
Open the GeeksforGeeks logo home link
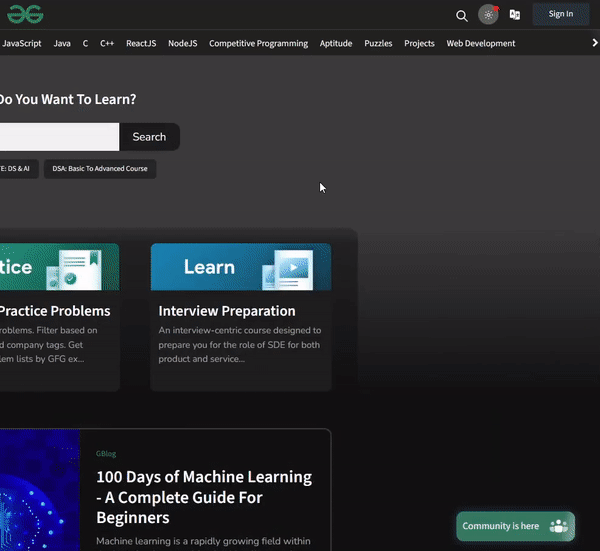pos(25,15)
